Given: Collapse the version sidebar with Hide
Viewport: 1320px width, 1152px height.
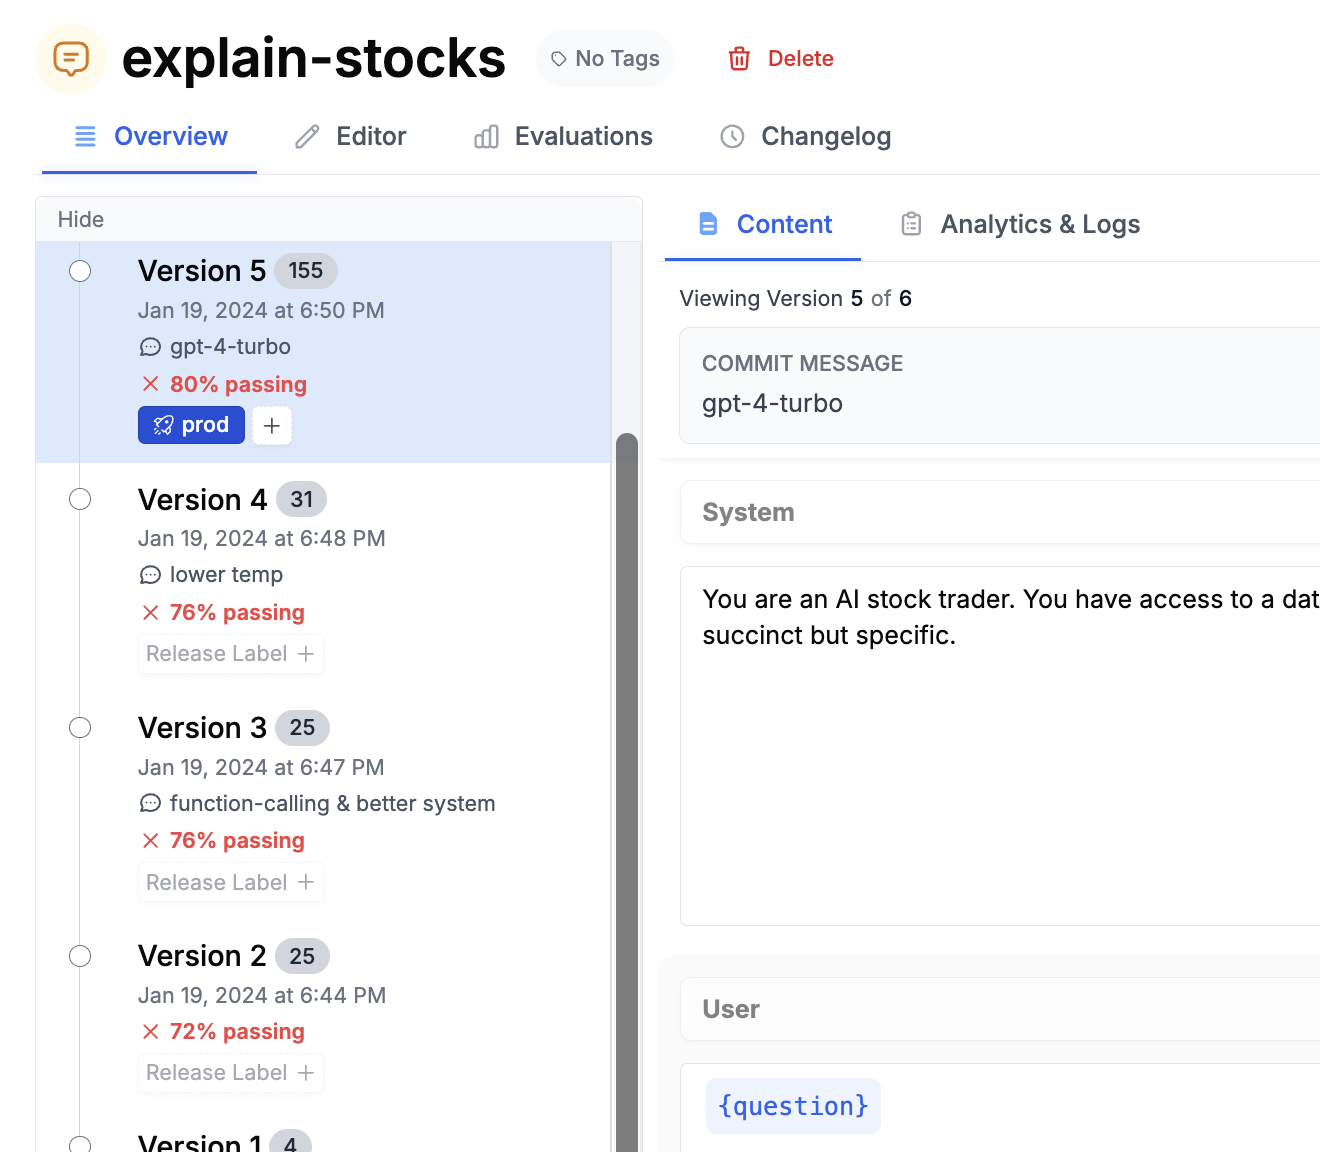Looking at the screenshot, I should (x=80, y=219).
